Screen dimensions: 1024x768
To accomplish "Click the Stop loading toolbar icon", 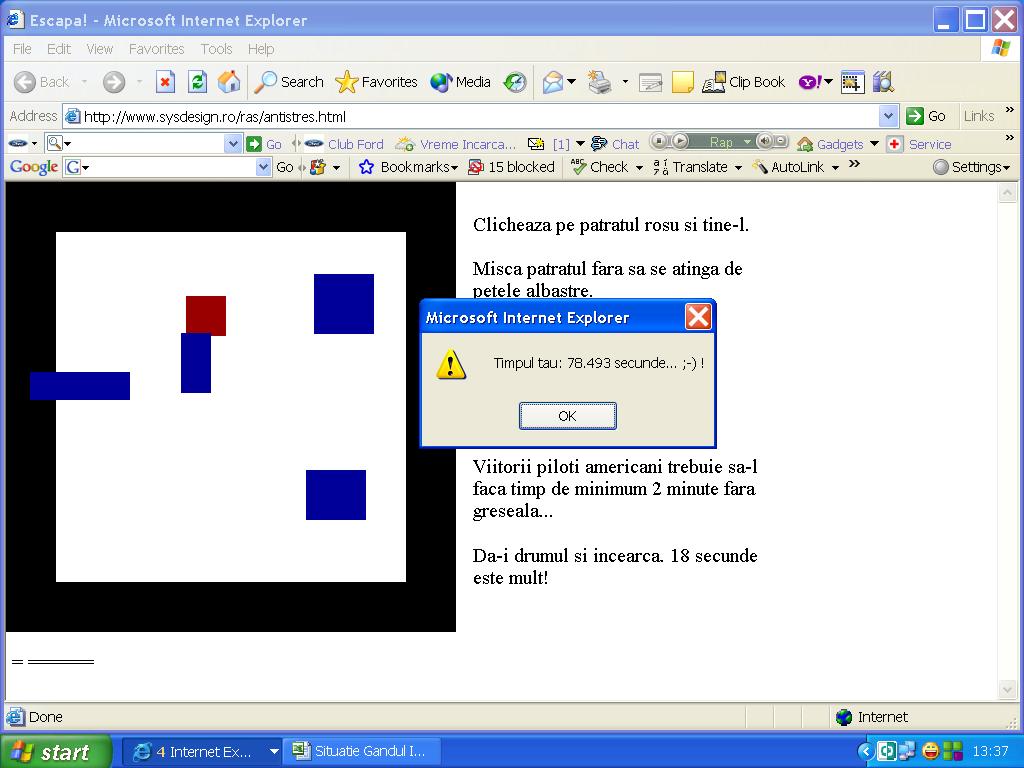I will (x=166, y=82).
